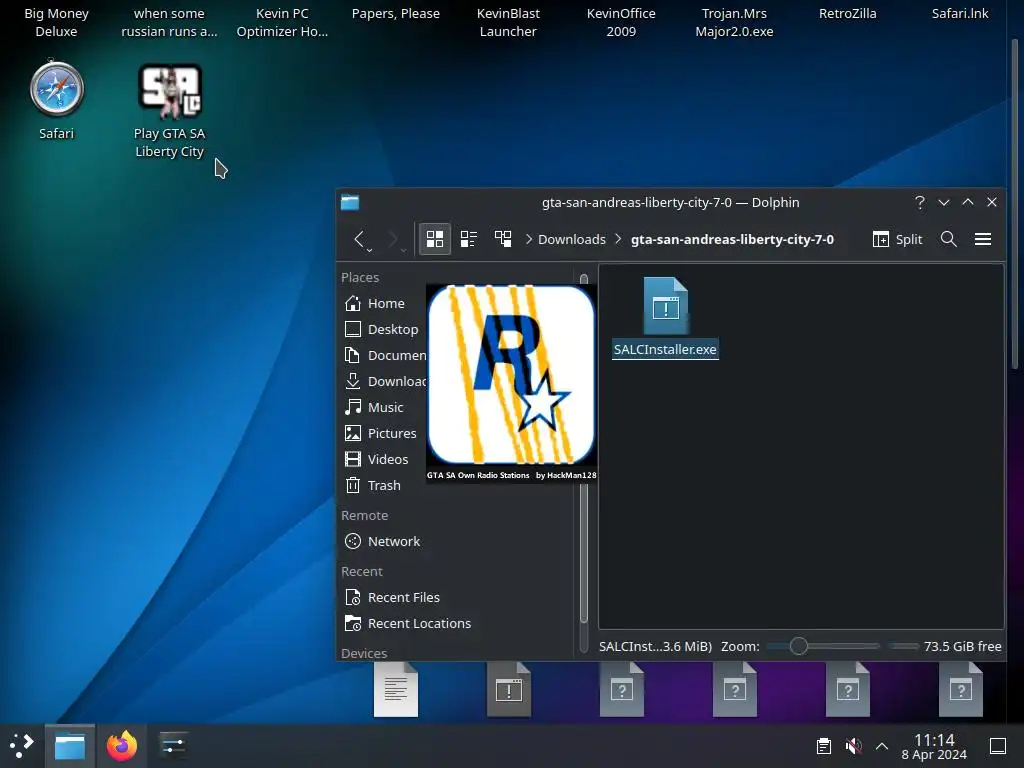The height and width of the screenshot is (768, 1024).
Task: Open KevinBlast Launcher desktop item
Action: [x=508, y=22]
